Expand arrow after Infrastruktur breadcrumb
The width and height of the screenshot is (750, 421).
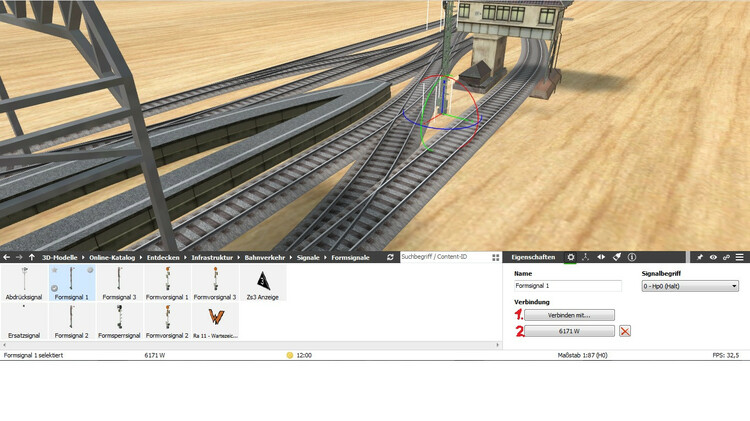point(239,257)
